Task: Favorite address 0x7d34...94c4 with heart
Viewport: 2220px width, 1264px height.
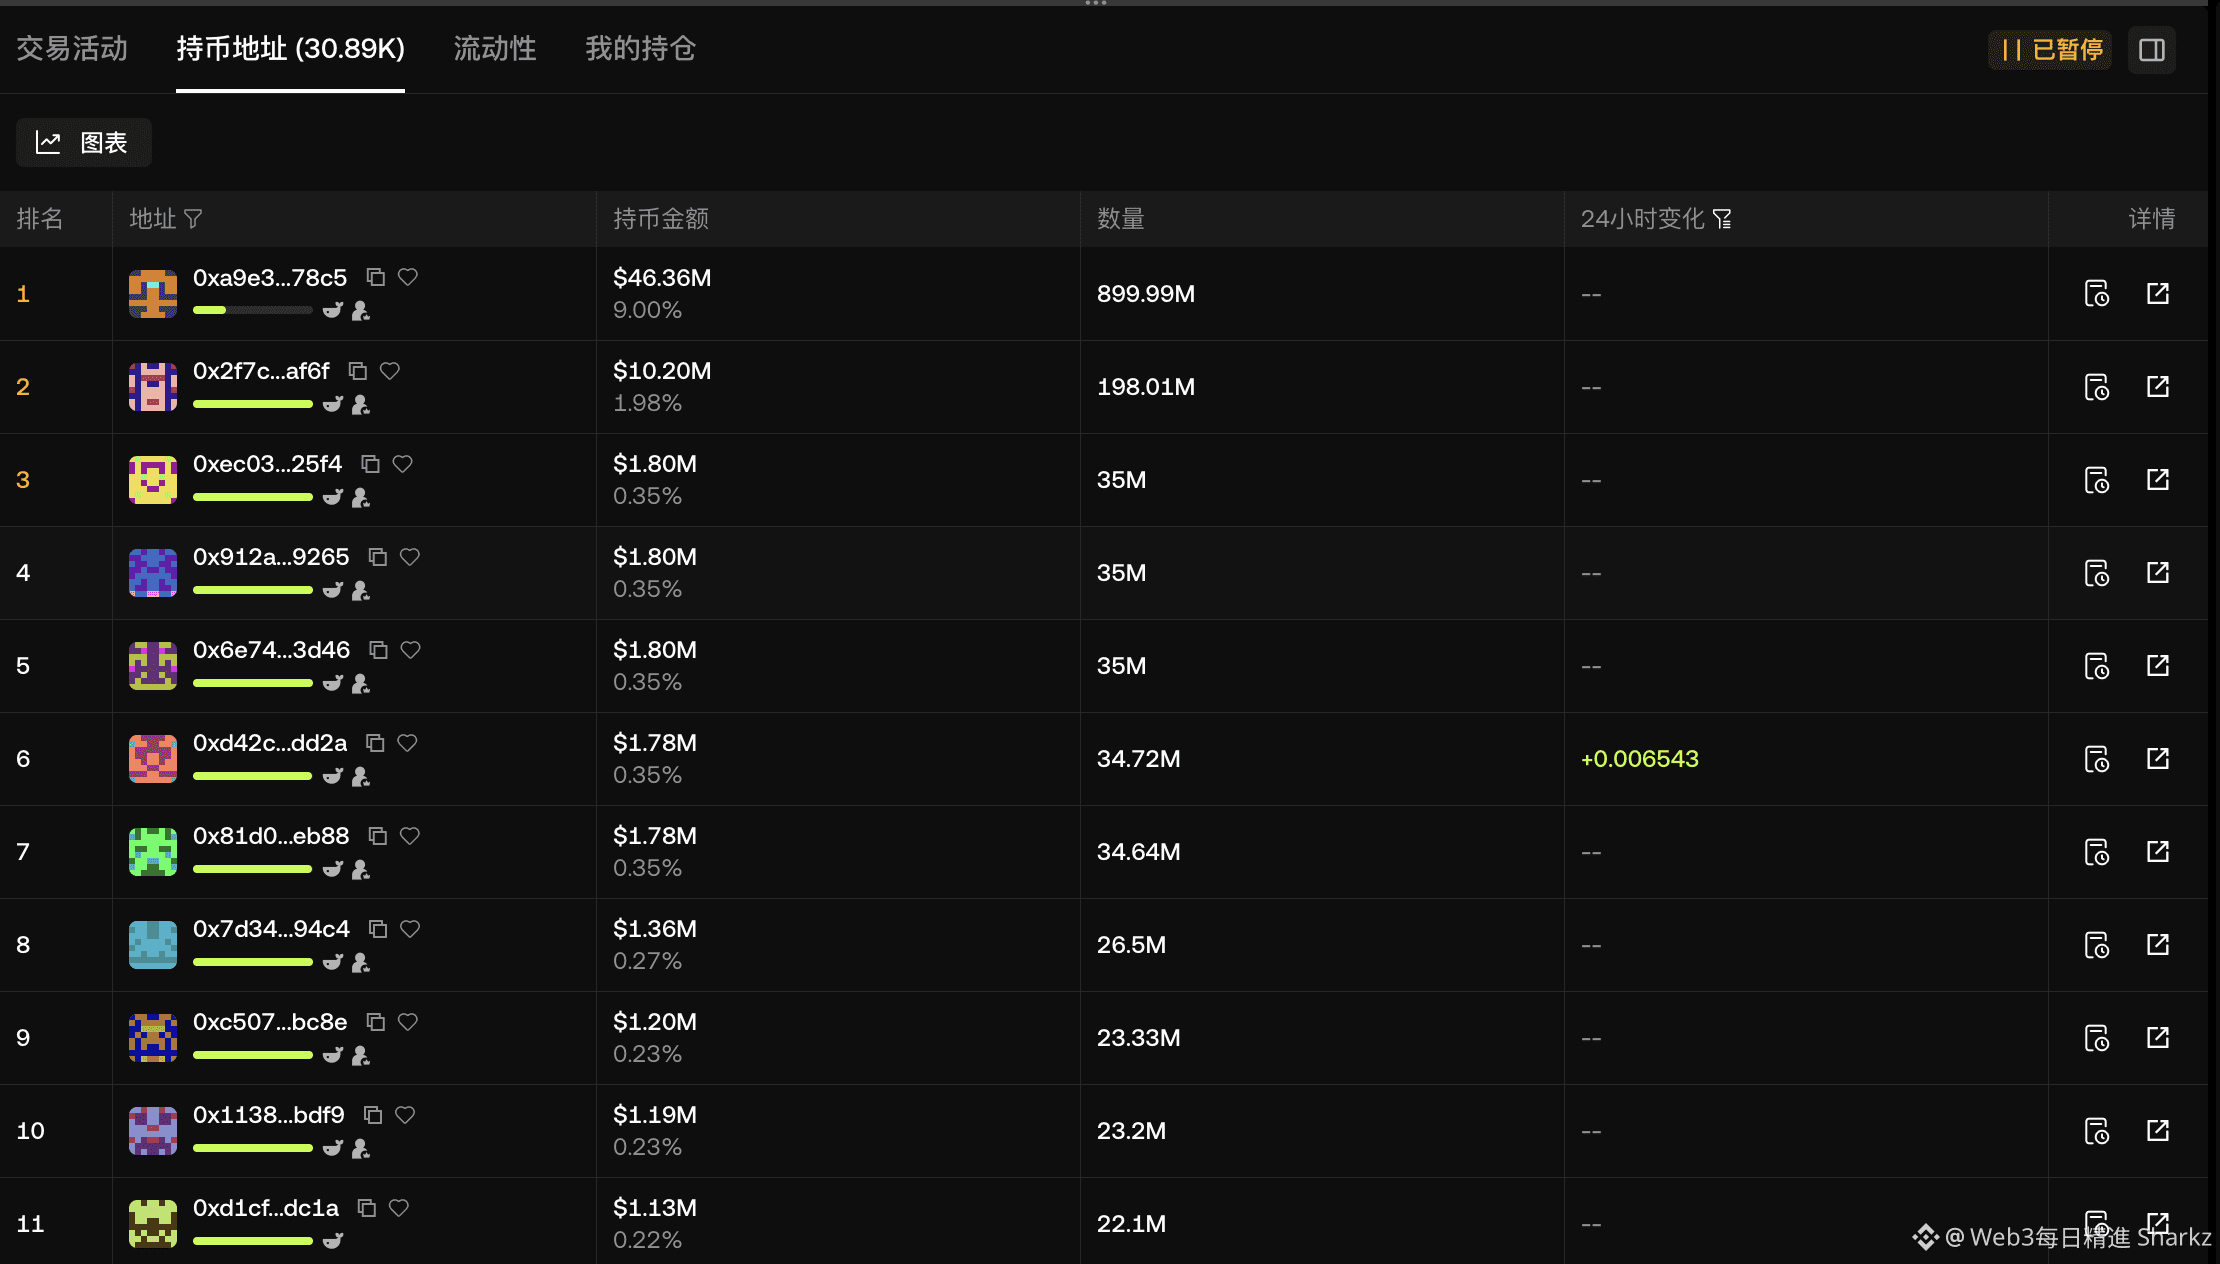Action: point(410,929)
